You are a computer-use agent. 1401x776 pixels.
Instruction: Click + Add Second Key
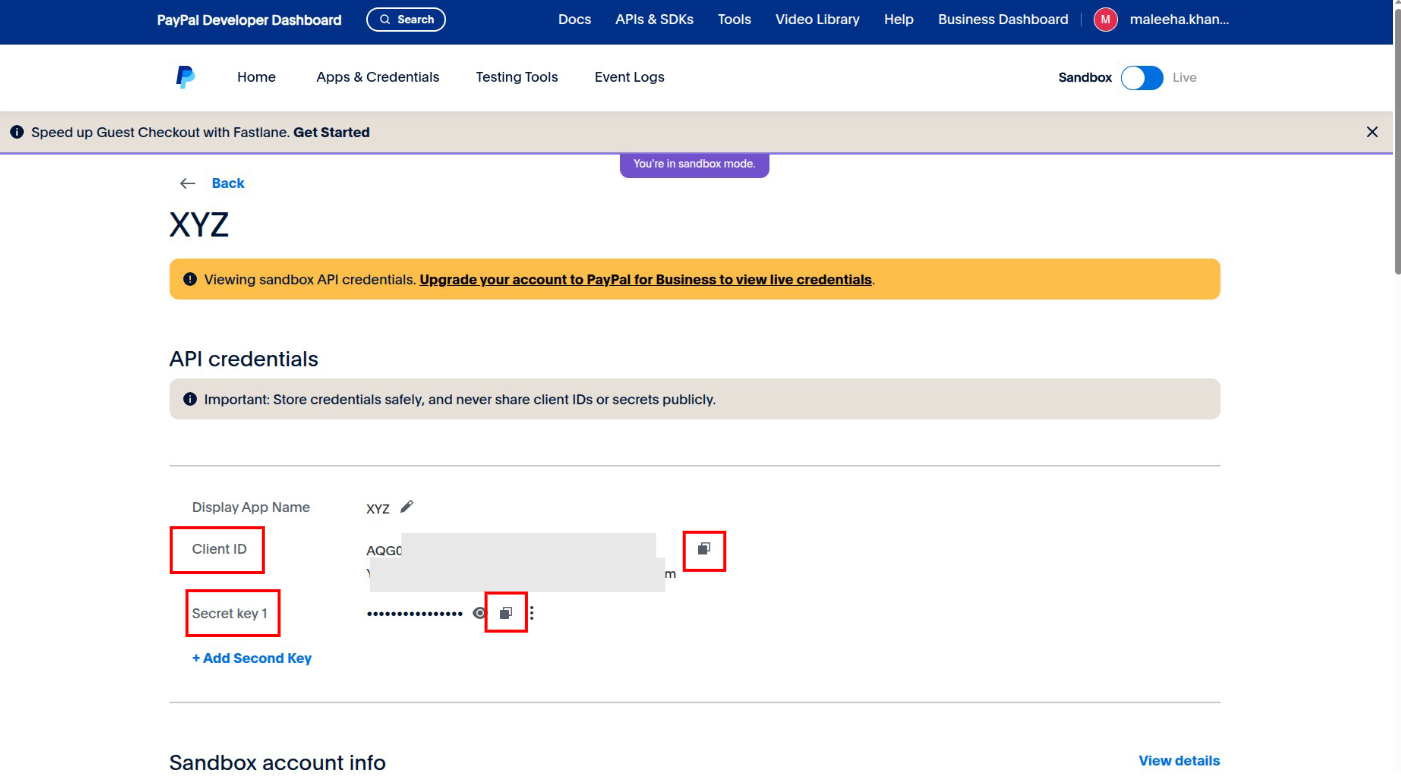(x=252, y=658)
